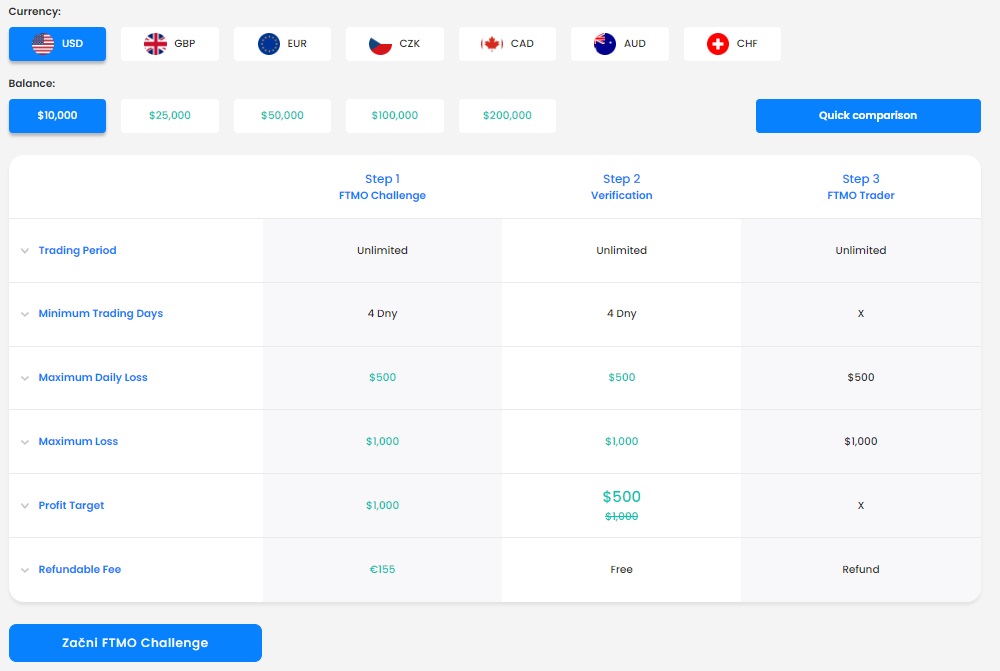Click $500 Maximum Daily Loss under Verification

[x=622, y=377]
